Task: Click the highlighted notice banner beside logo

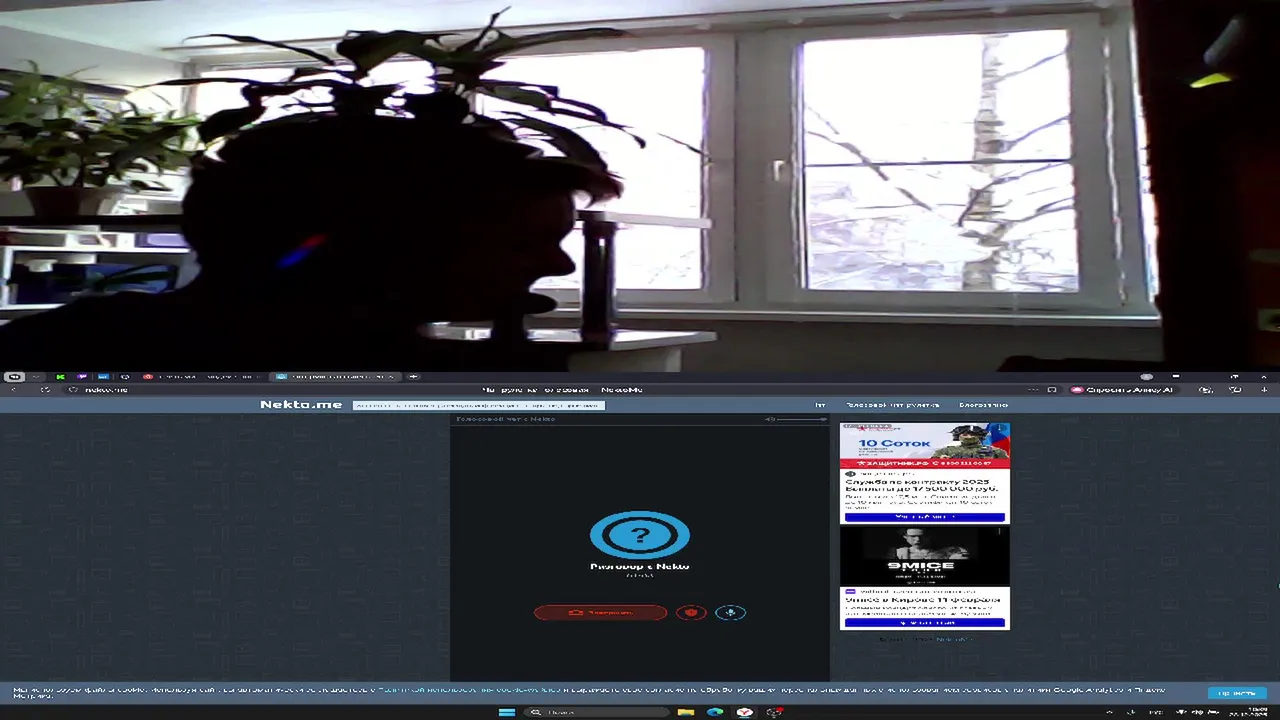Action: click(479, 405)
